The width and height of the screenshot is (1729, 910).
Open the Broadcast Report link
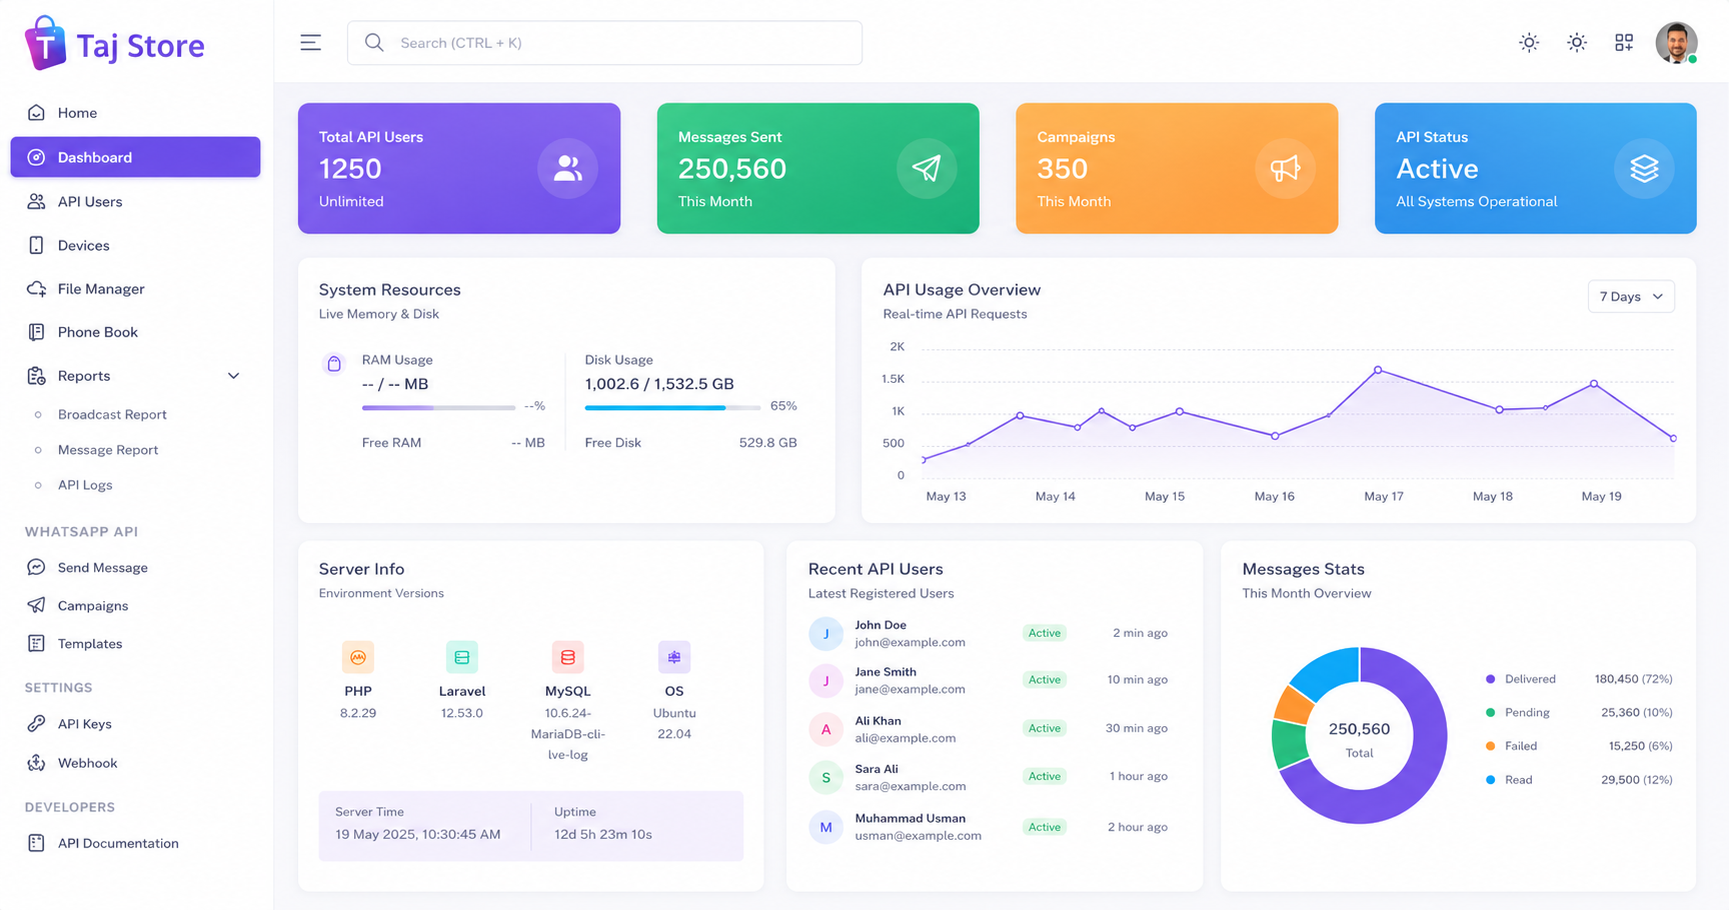pos(112,414)
